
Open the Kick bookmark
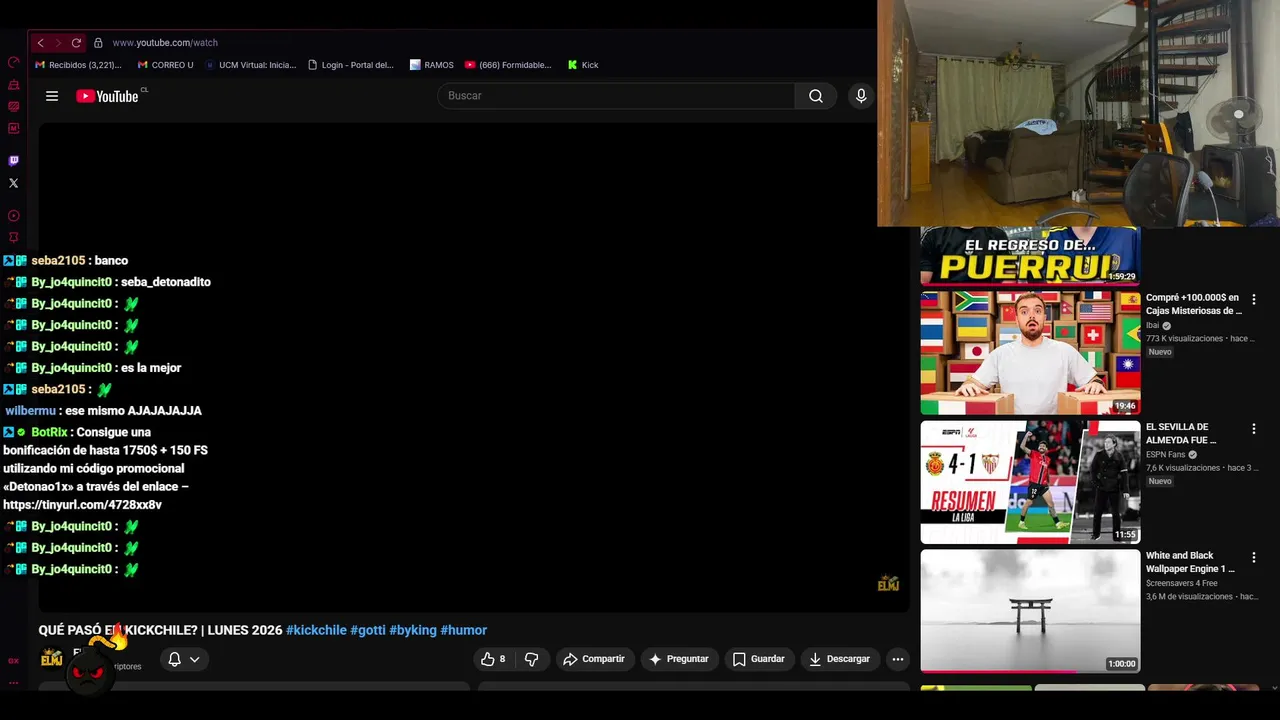[583, 65]
